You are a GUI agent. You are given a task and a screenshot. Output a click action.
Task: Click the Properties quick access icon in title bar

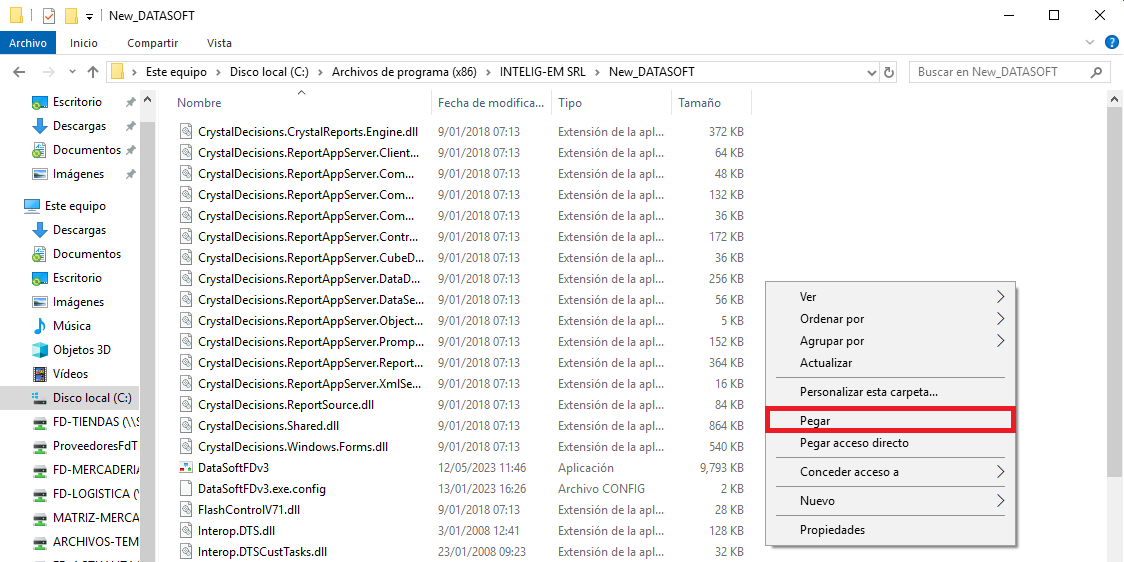[x=49, y=16]
